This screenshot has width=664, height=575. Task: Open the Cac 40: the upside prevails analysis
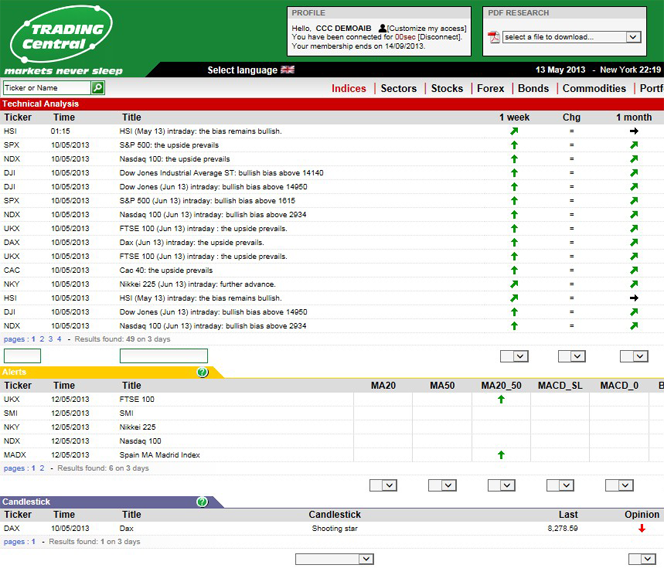point(166,270)
